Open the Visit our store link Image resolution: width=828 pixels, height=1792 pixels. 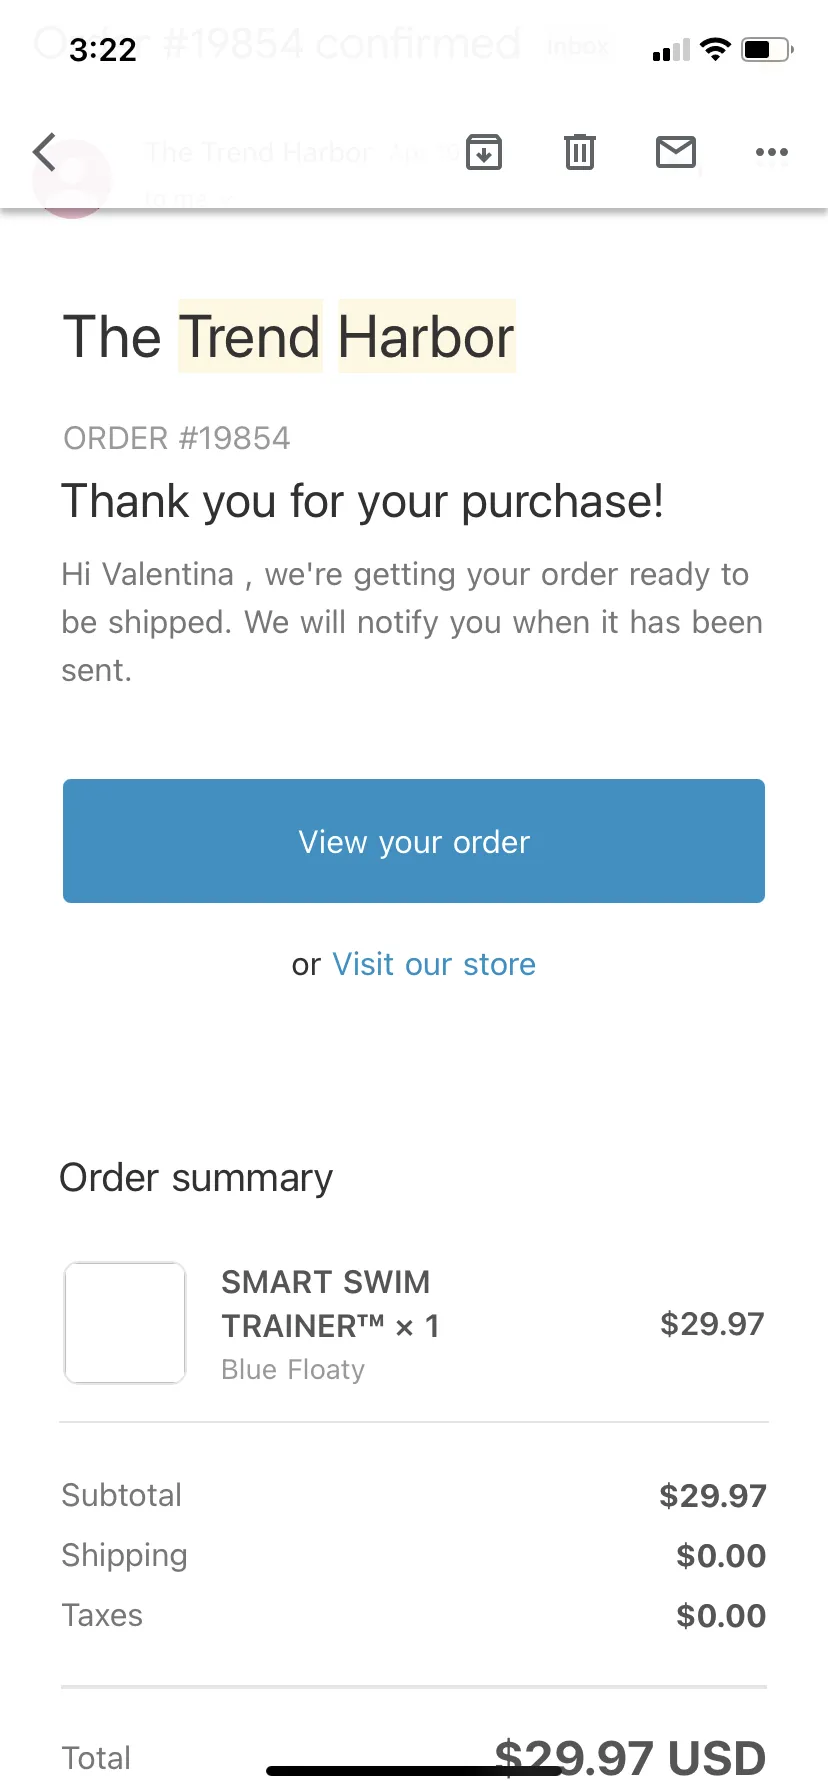pos(434,964)
